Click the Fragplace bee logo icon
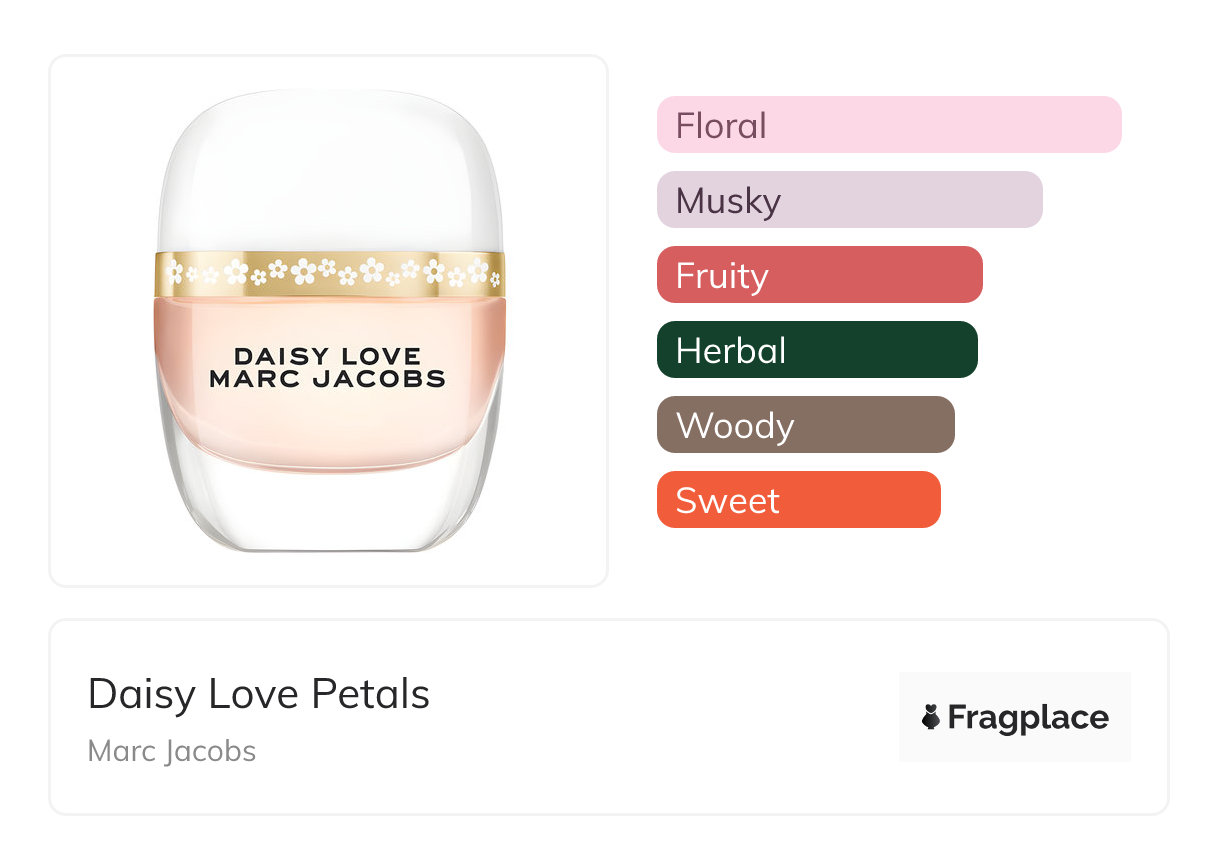Viewport: 1218px width, 864px height. [931, 717]
